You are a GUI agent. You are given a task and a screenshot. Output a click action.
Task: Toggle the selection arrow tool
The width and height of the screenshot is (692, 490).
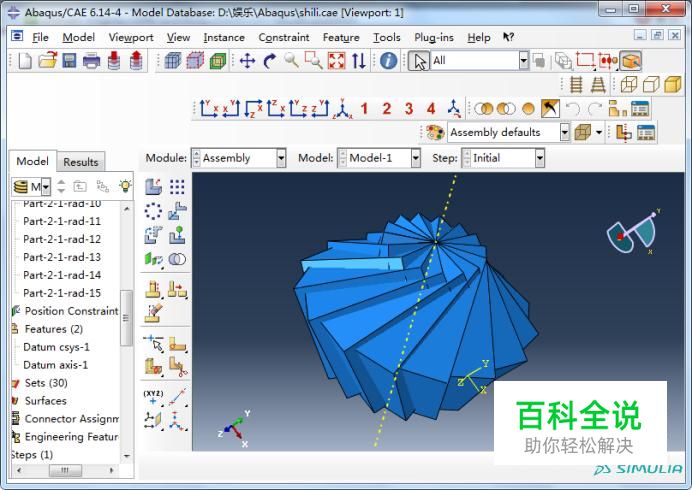pos(419,61)
